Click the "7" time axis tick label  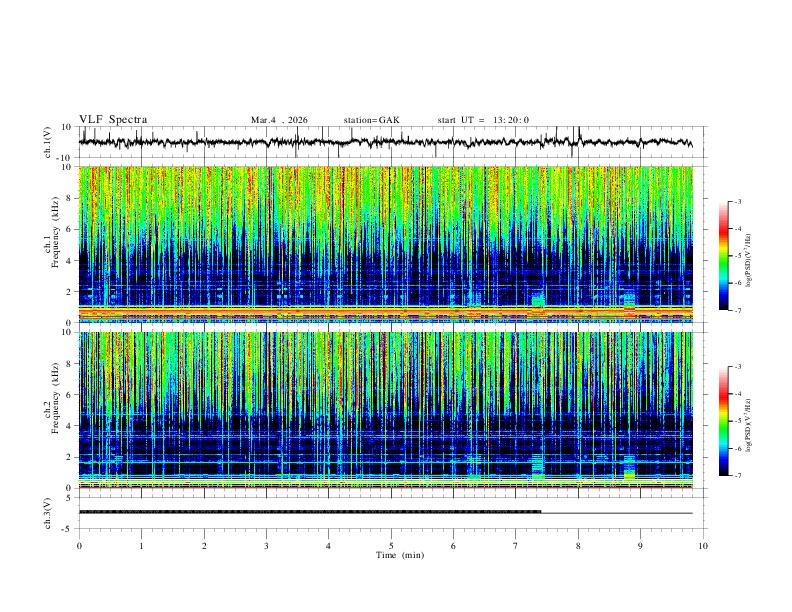pyautogui.click(x=516, y=546)
